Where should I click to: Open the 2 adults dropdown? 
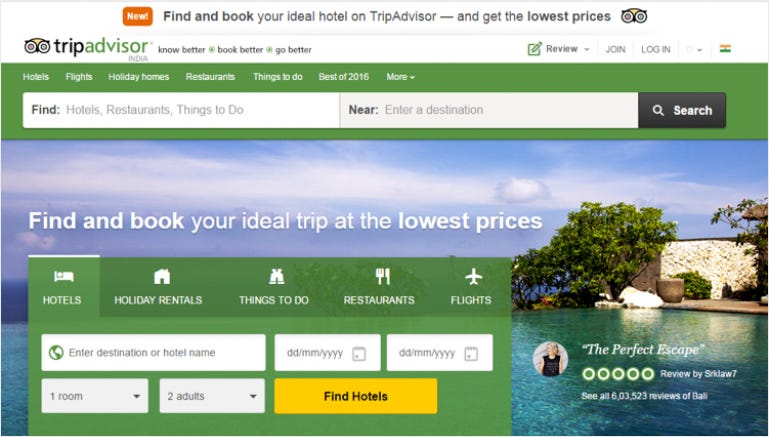pos(212,396)
